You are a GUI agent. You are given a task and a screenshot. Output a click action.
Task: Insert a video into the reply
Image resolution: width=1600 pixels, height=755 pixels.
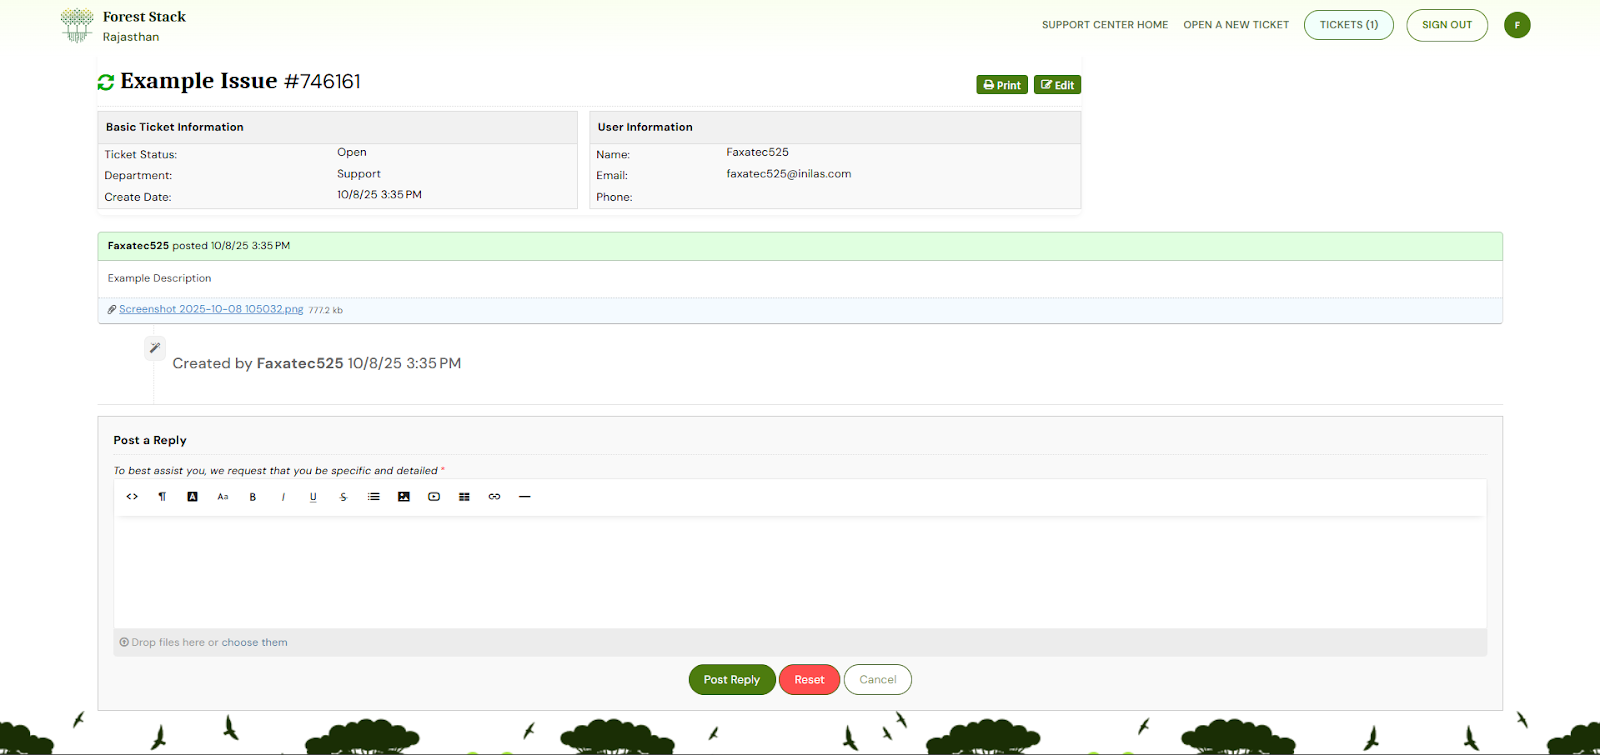click(x=434, y=497)
